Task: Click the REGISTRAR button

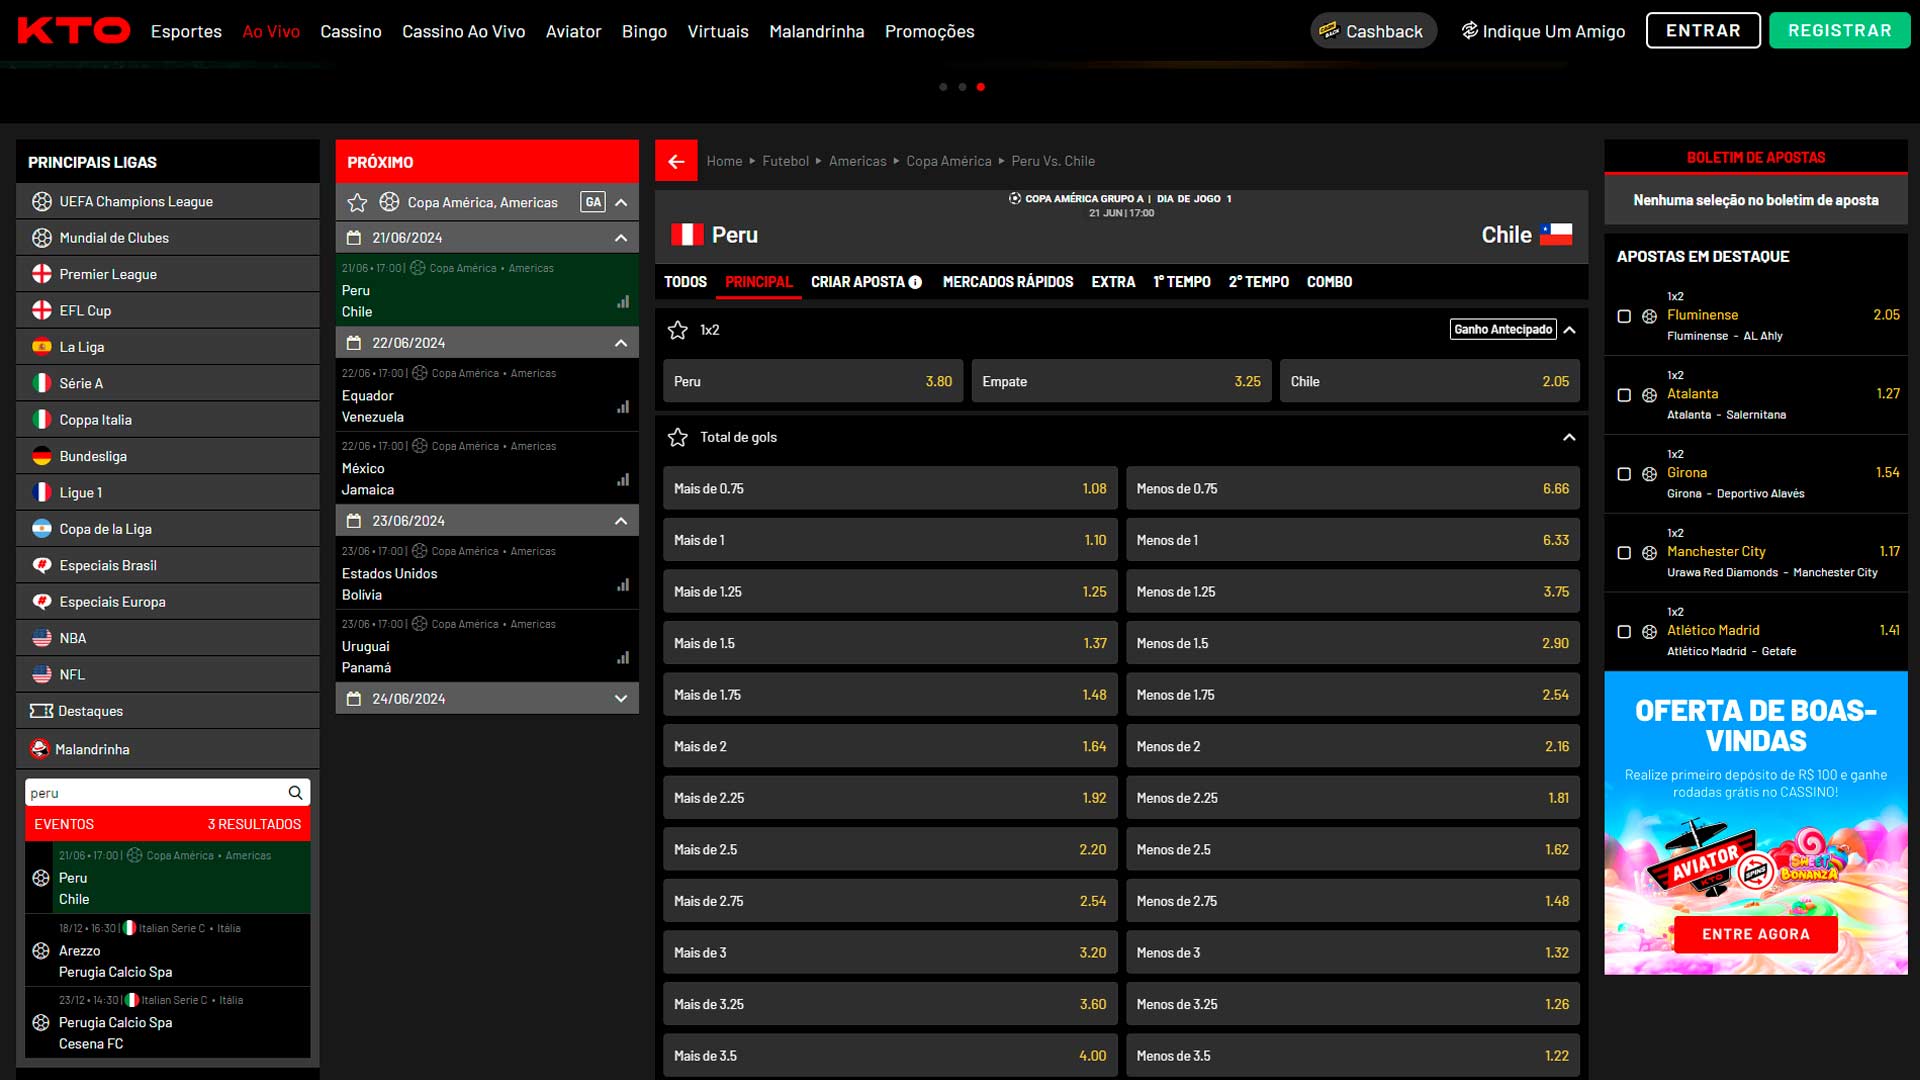Action: tap(1840, 31)
